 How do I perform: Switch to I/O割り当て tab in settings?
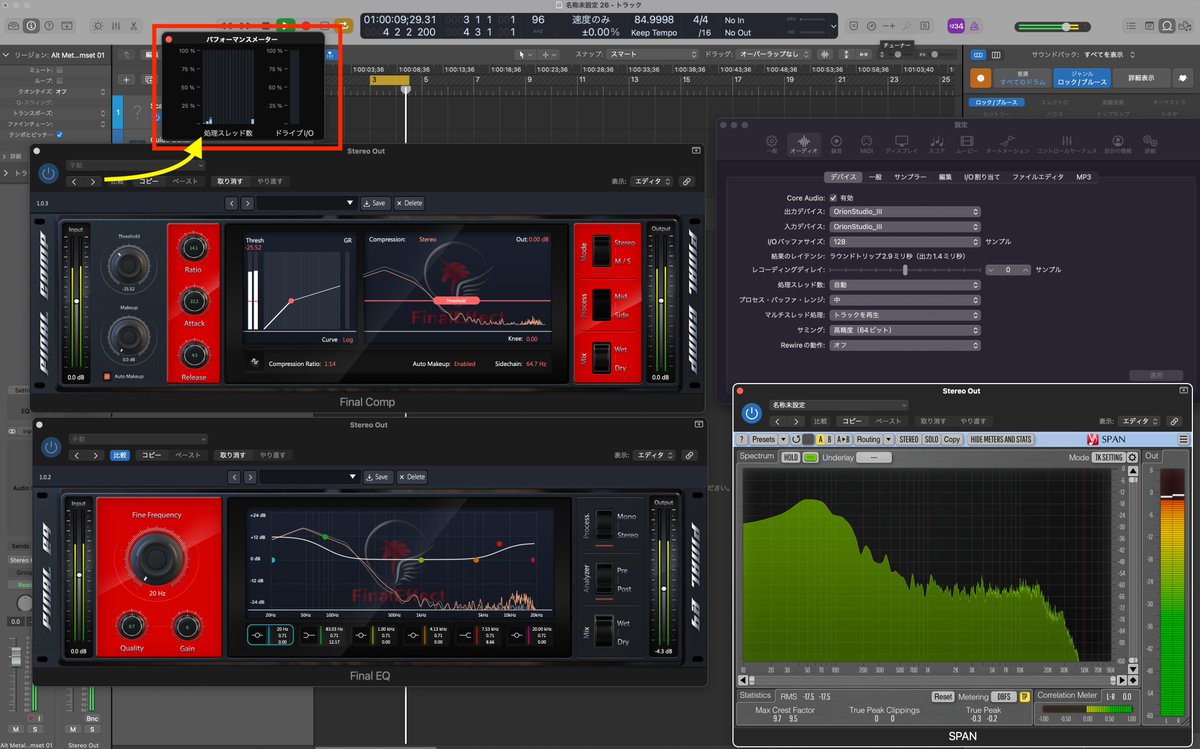click(x=982, y=176)
